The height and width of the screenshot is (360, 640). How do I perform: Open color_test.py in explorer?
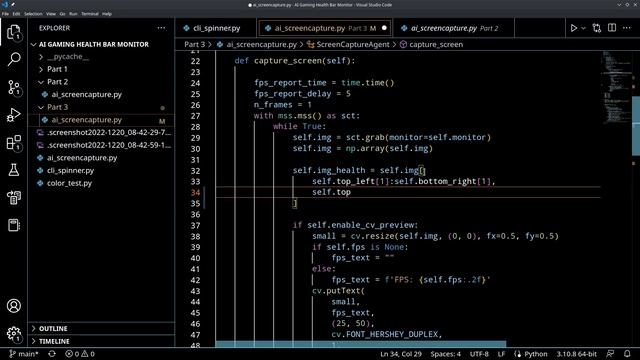69,183
